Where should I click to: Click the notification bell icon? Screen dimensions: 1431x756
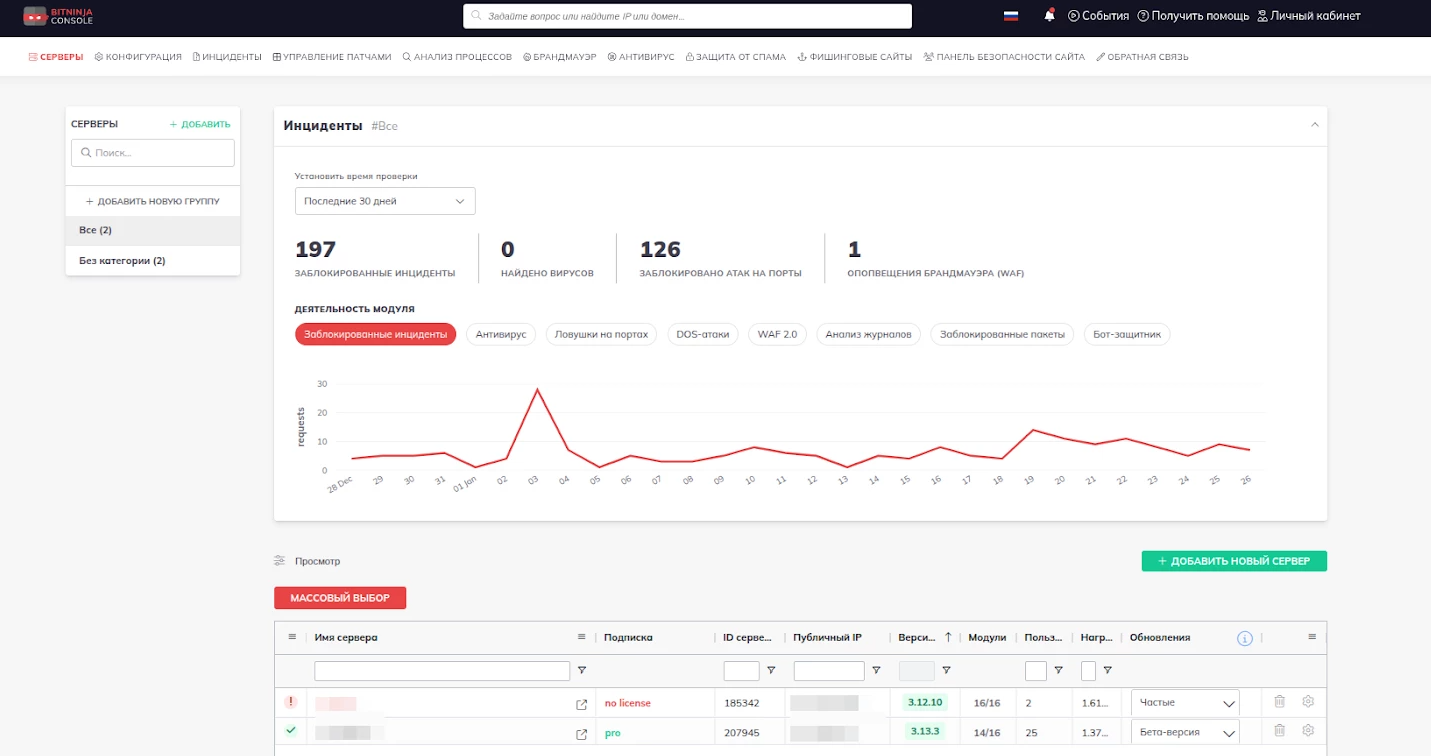(1049, 16)
